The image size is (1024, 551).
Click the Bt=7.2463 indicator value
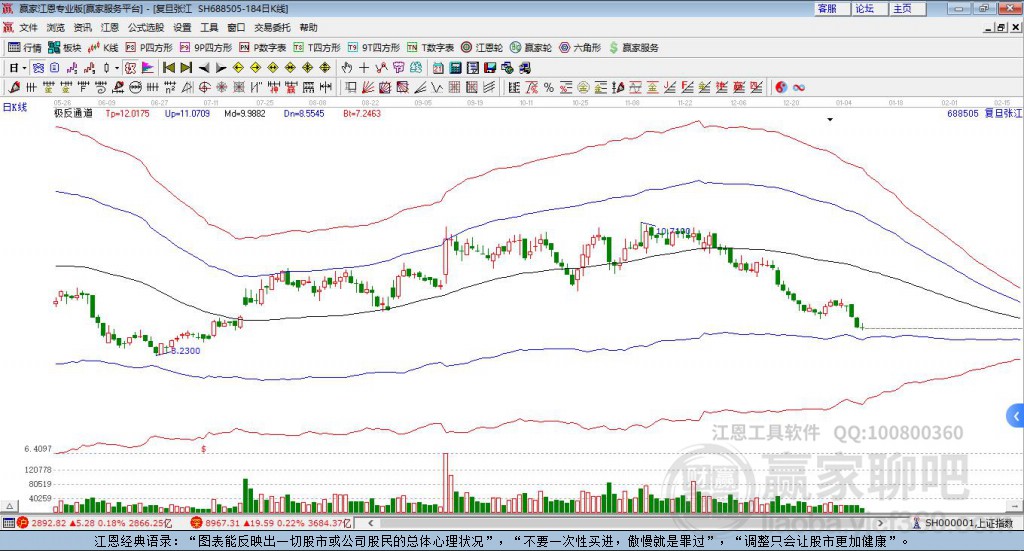point(362,113)
